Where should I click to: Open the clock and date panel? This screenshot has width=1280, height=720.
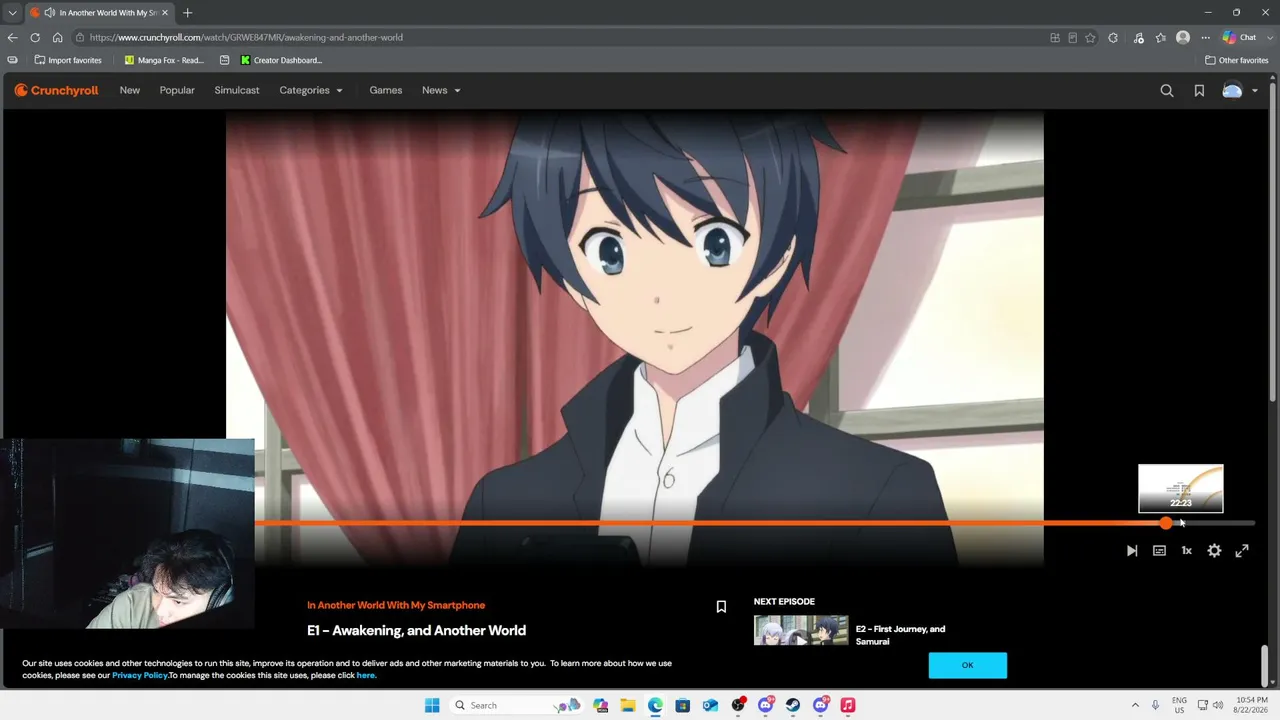(1252, 705)
